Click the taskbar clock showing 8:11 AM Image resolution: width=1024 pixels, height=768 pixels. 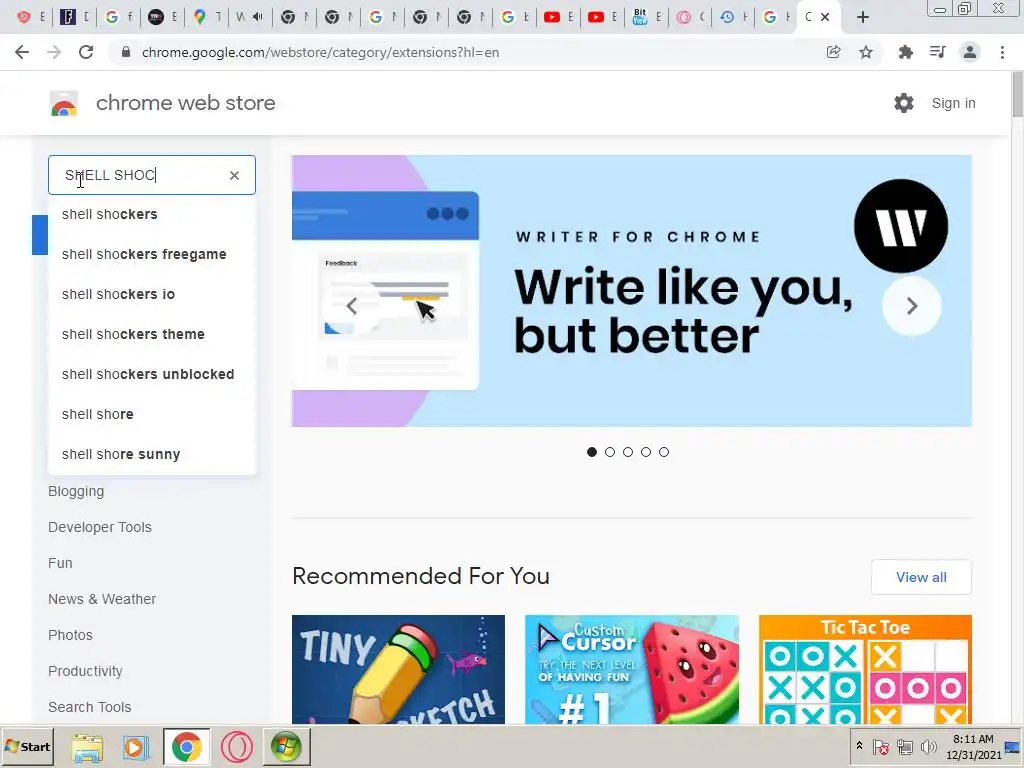pos(973,746)
